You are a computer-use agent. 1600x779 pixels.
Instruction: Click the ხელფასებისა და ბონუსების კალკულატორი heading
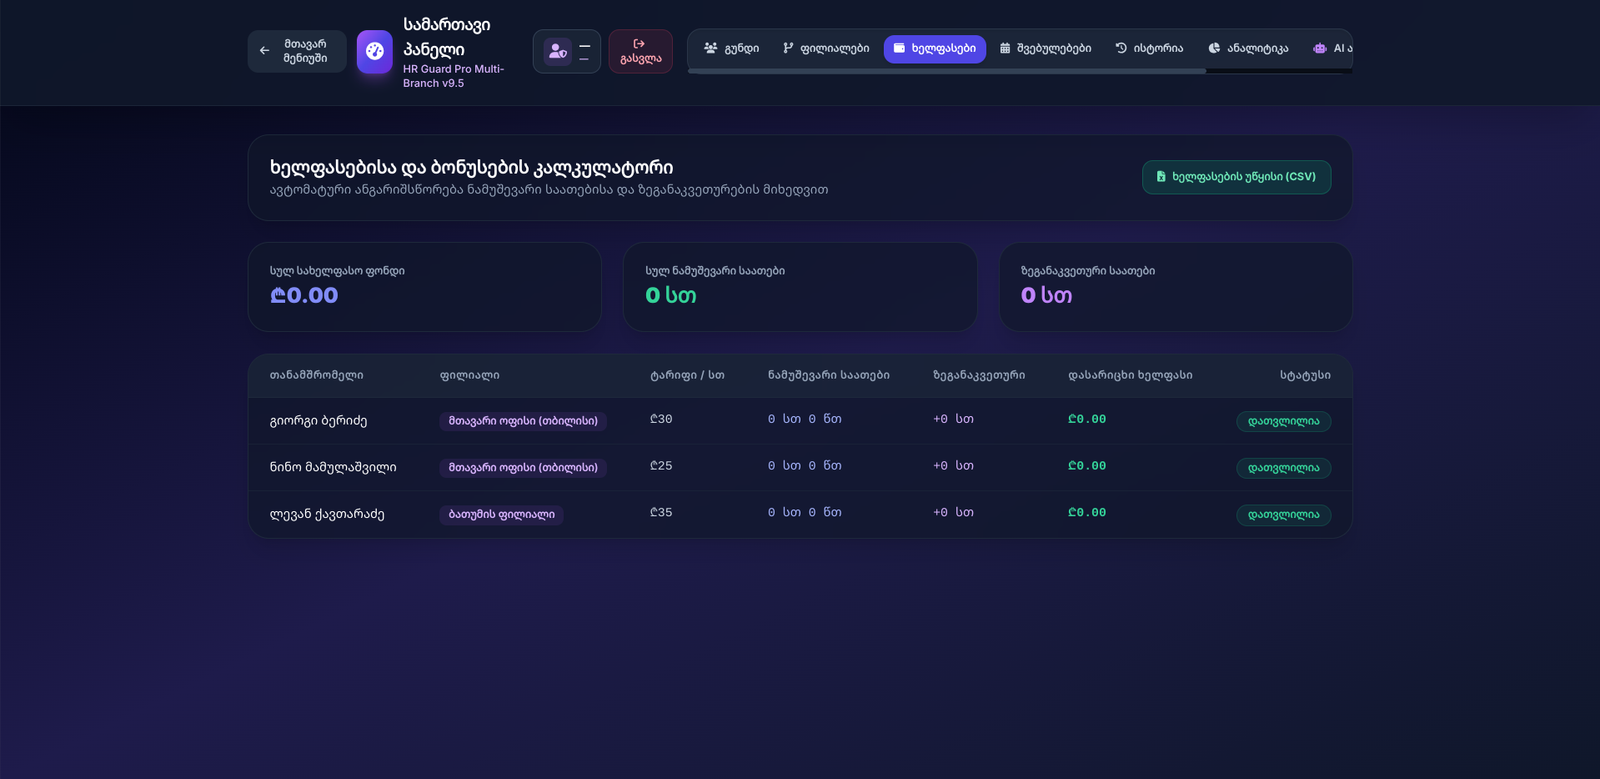coord(471,167)
